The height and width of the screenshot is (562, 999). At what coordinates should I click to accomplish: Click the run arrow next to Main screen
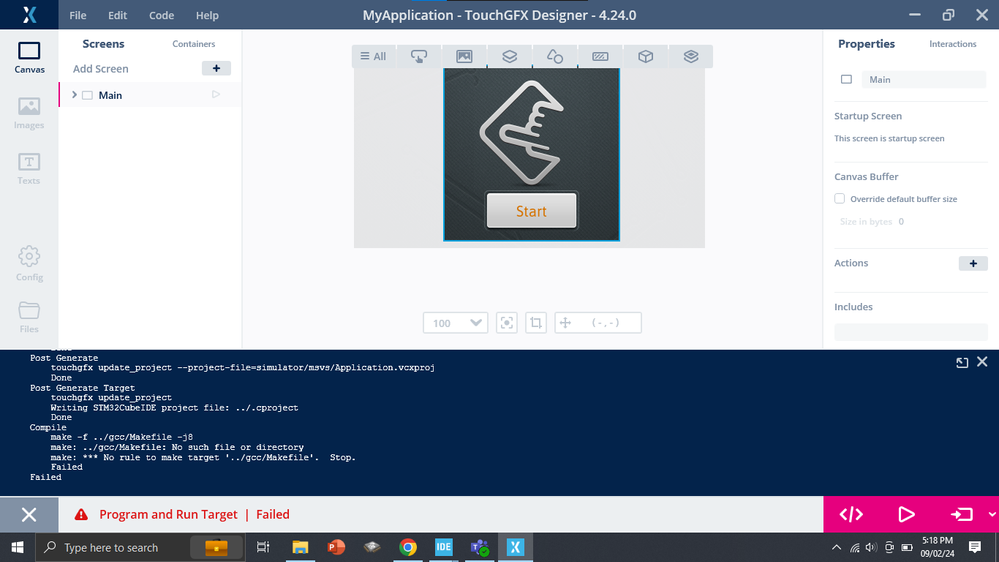pyautogui.click(x=216, y=94)
